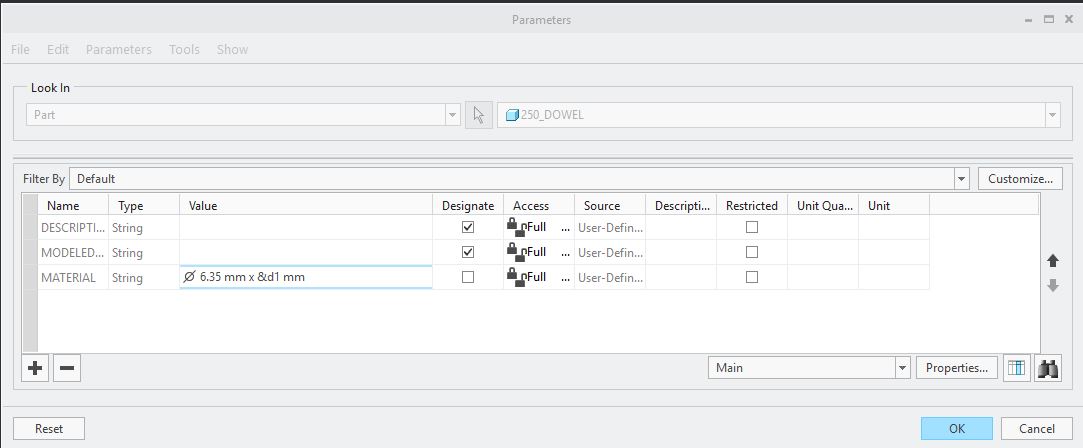The width and height of the screenshot is (1083, 448).
Task: Confirm with the OK button
Action: coord(957,429)
